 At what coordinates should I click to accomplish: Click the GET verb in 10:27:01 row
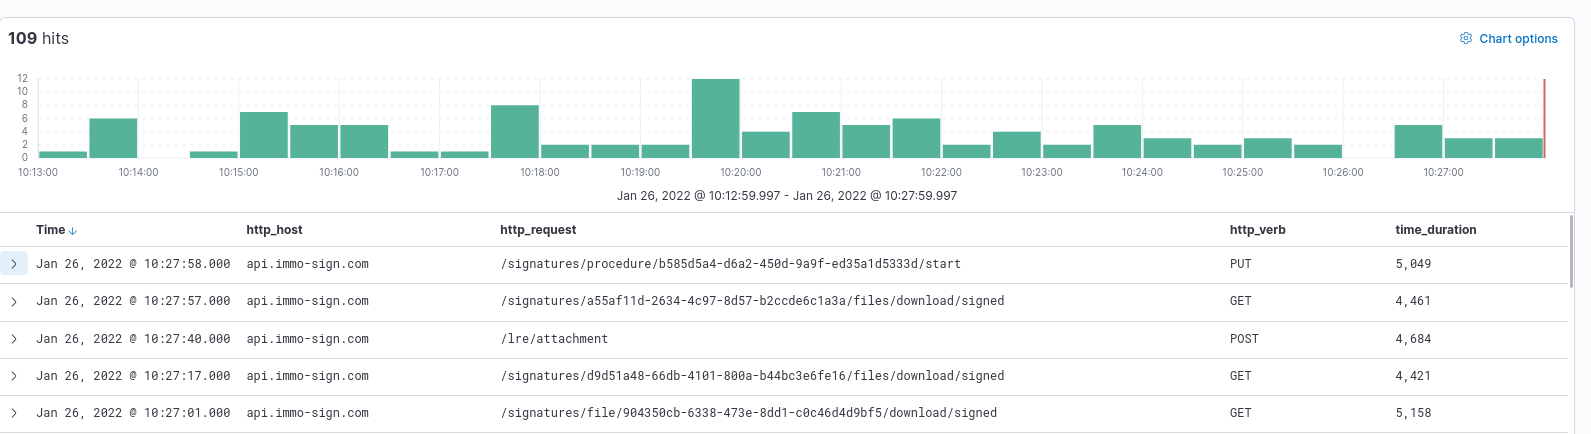[1240, 413]
